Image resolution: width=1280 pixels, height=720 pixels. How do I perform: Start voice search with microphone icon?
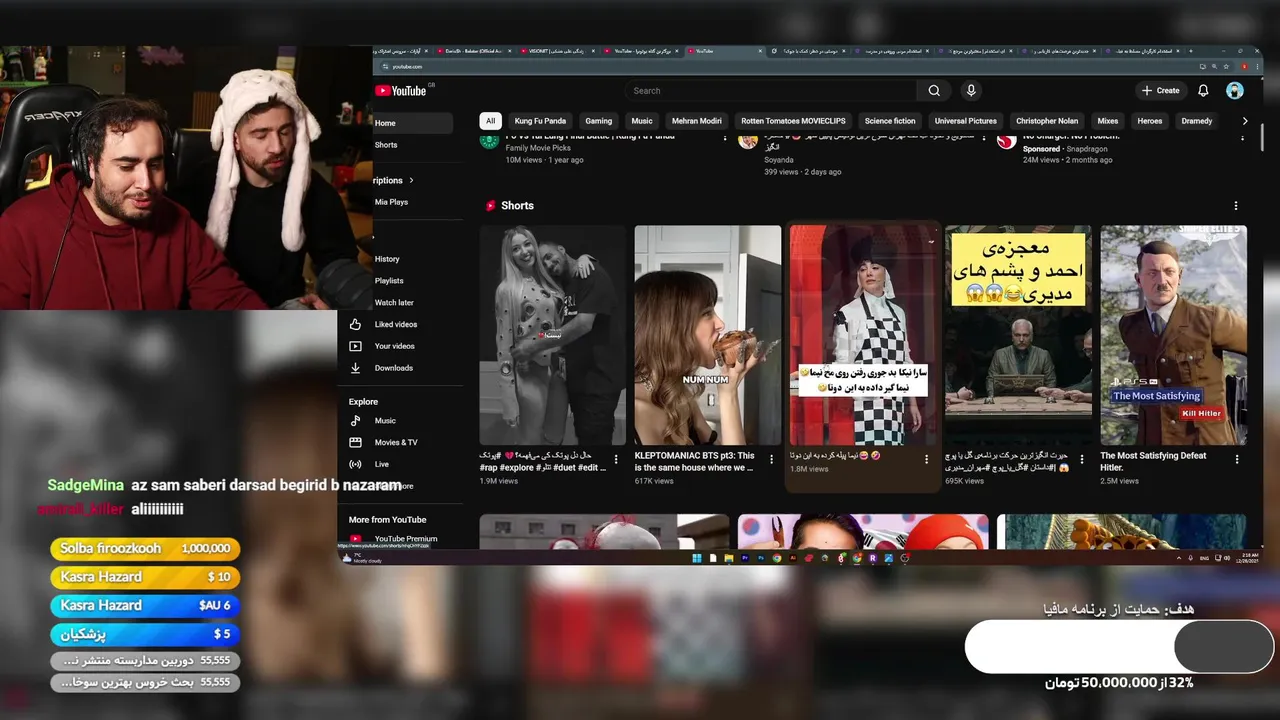click(x=970, y=91)
